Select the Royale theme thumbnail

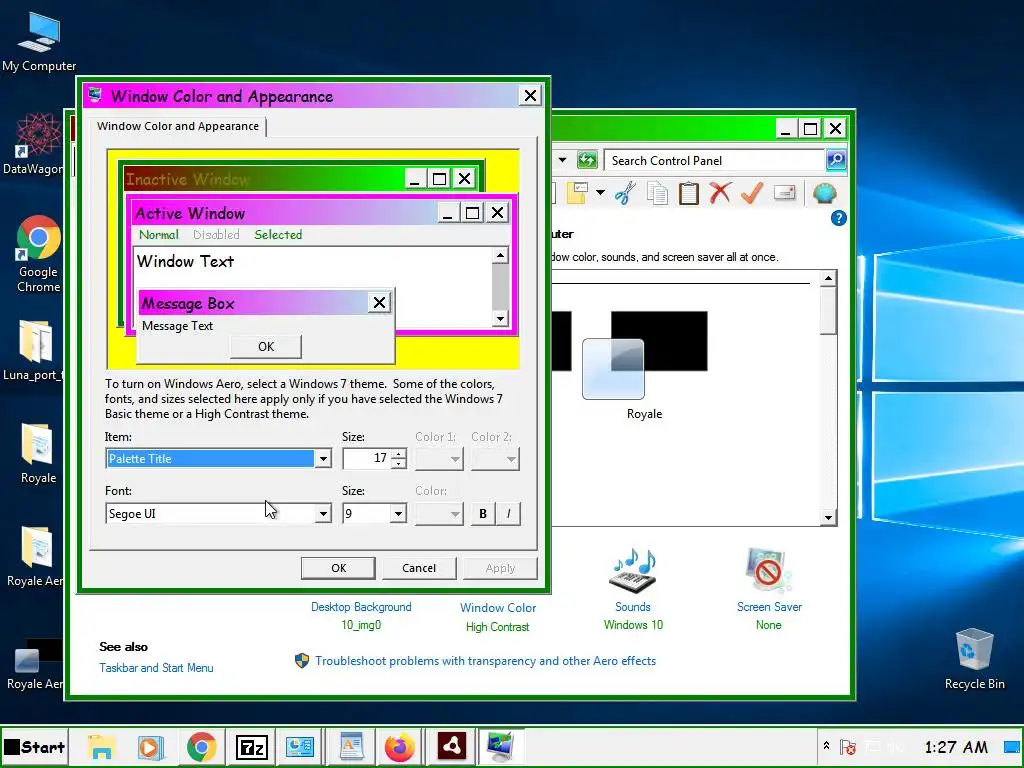[x=644, y=365]
